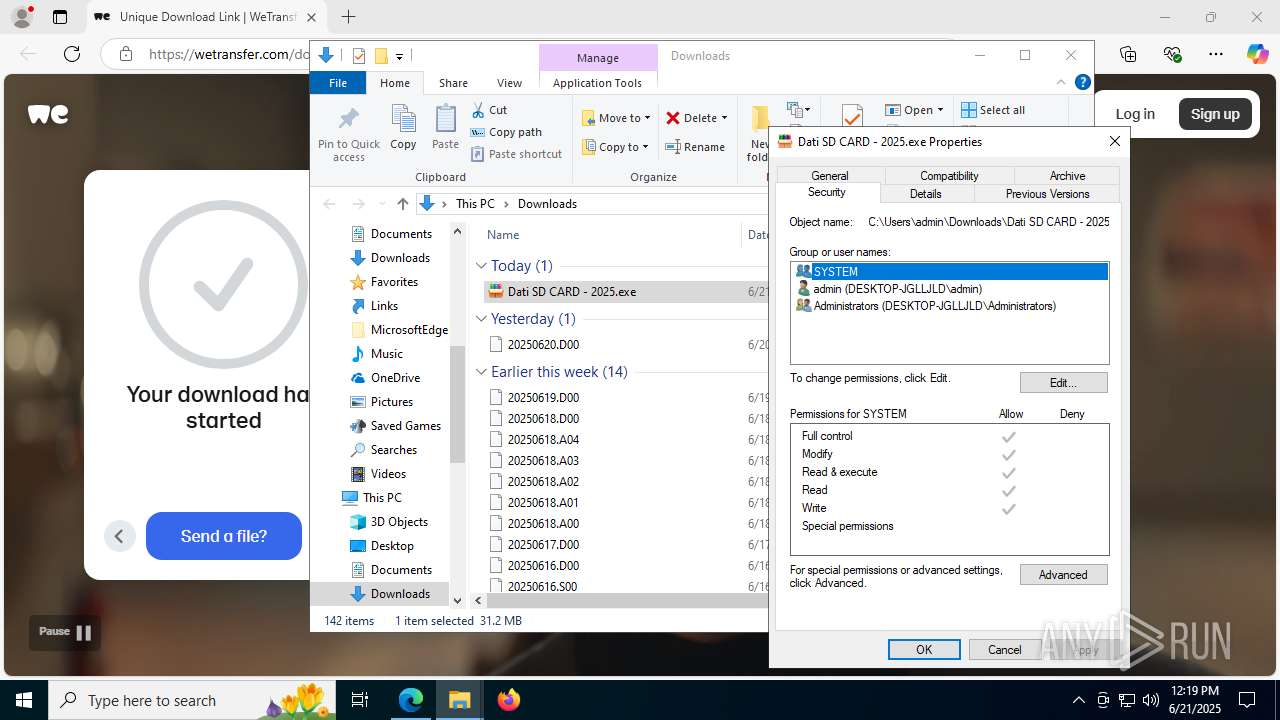This screenshot has width=1280, height=720.
Task: Switch to the Compatibility tab
Action: pos(949,176)
